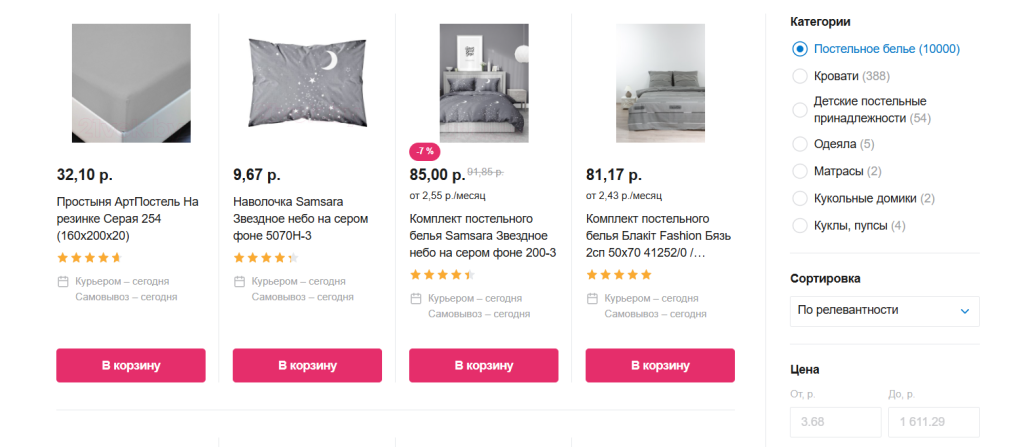Select the Матрасы category radio button
The height and width of the screenshot is (447, 1024).
pos(799,171)
